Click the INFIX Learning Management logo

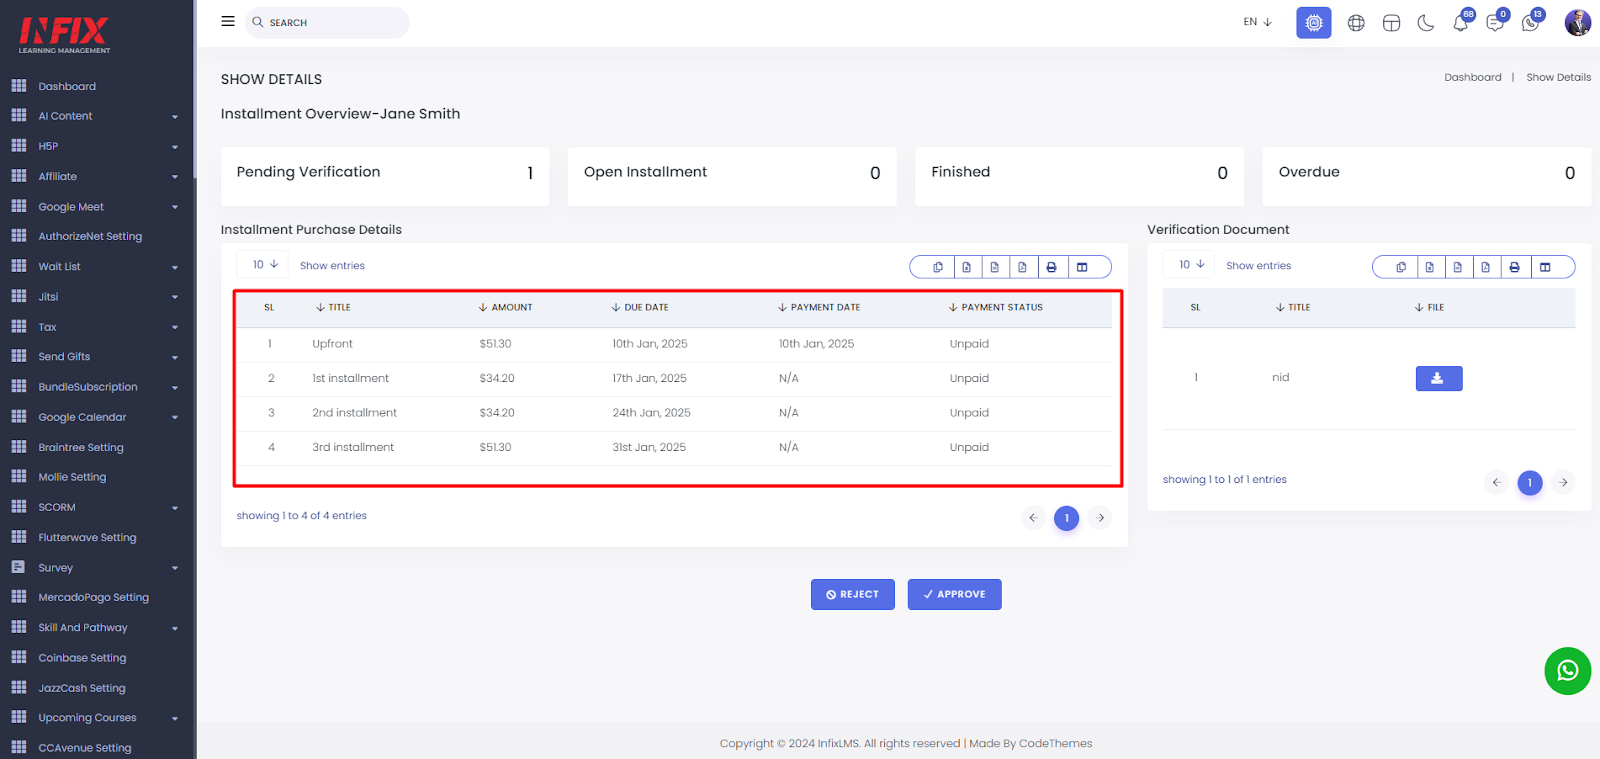click(x=65, y=35)
